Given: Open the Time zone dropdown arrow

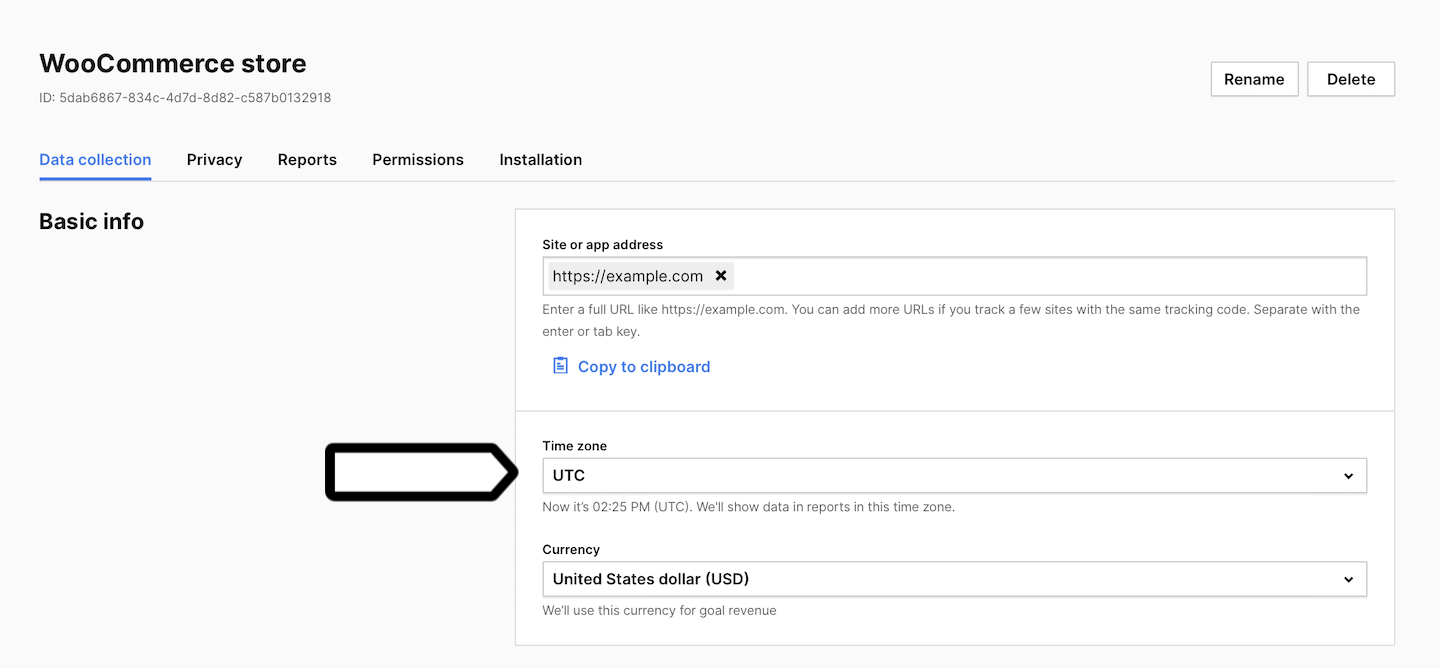Looking at the screenshot, I should pos(1348,476).
